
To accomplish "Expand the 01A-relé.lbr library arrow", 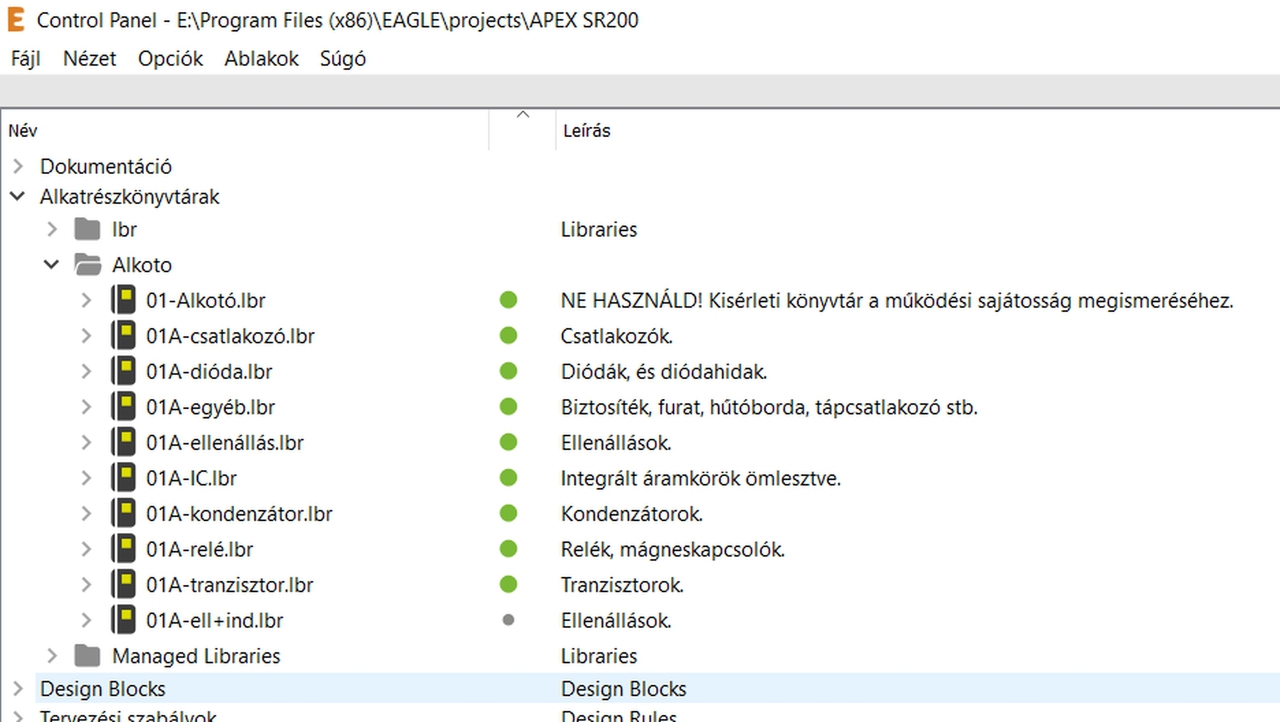I will pyautogui.click(x=88, y=549).
